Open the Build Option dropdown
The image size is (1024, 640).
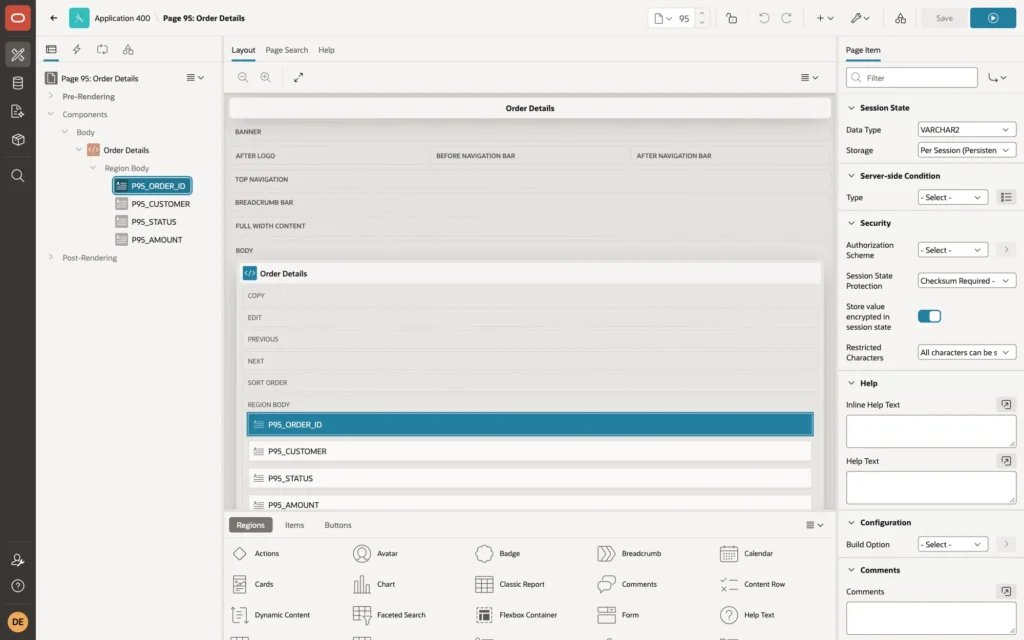click(952, 544)
